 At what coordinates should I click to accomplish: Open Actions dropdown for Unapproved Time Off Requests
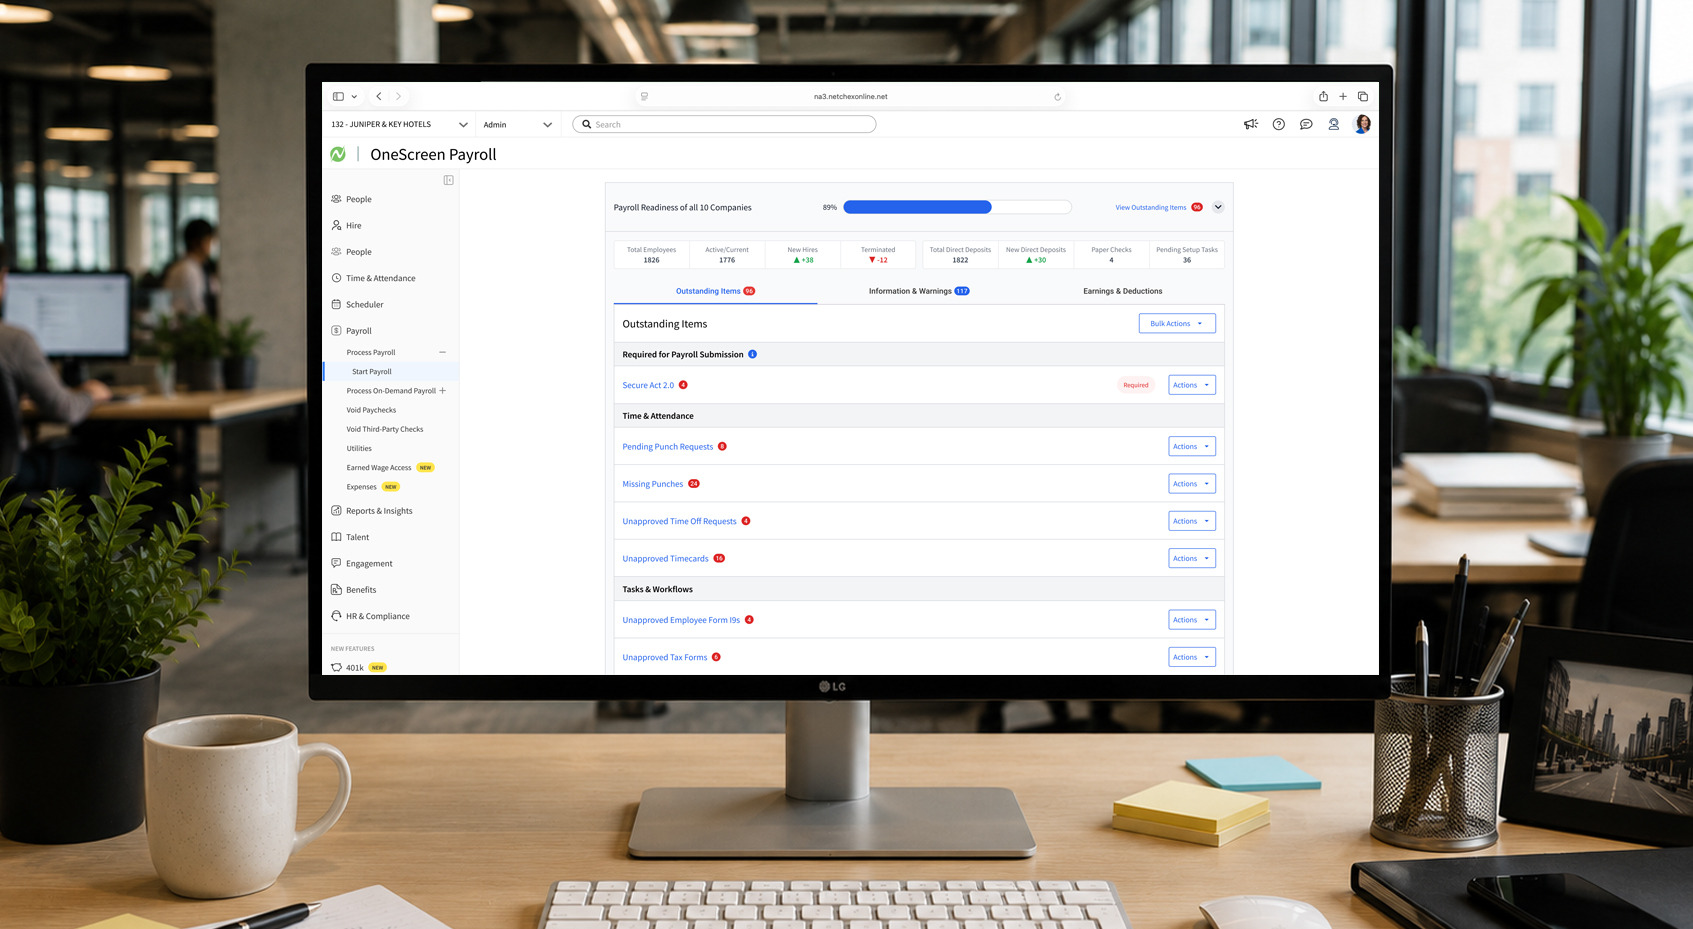(1192, 521)
